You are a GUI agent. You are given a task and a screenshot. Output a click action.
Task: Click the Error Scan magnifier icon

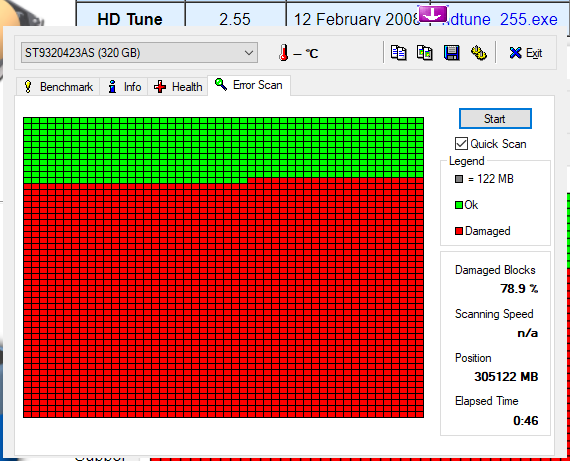221,85
